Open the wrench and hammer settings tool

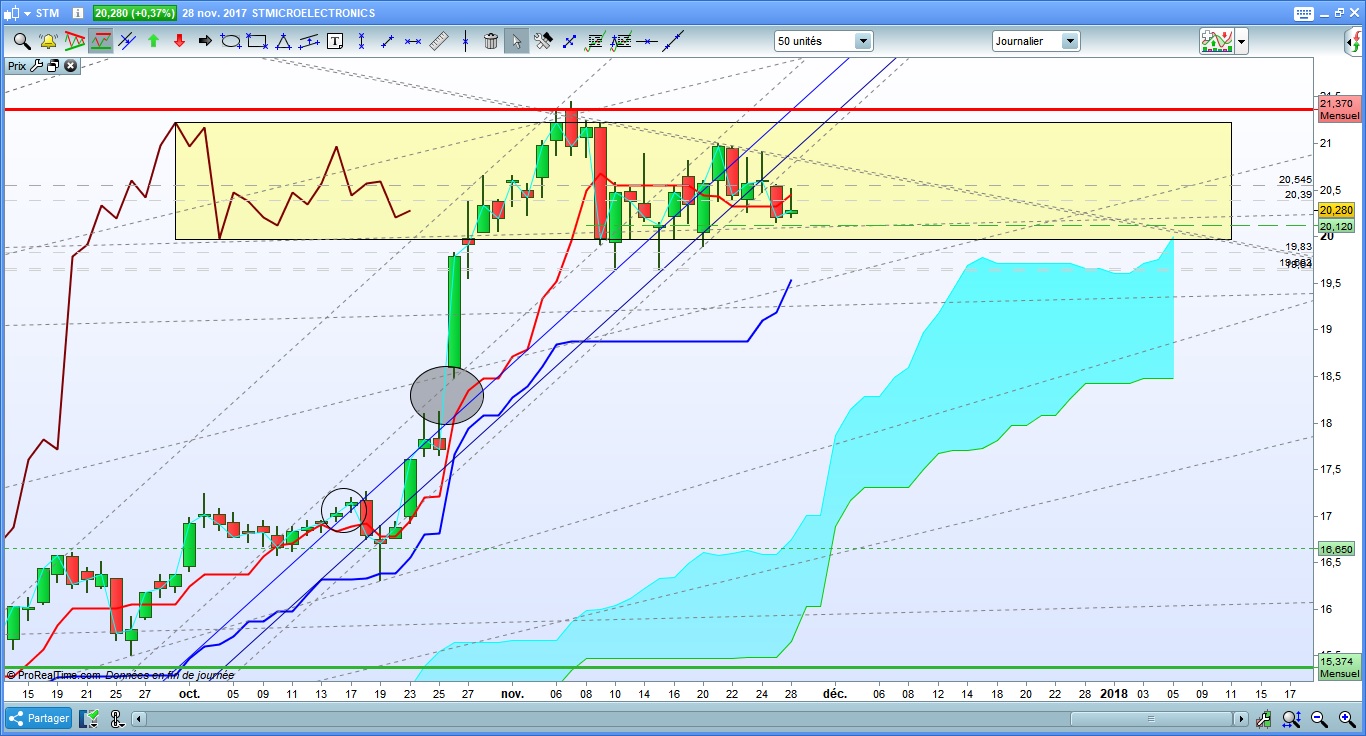(543, 41)
